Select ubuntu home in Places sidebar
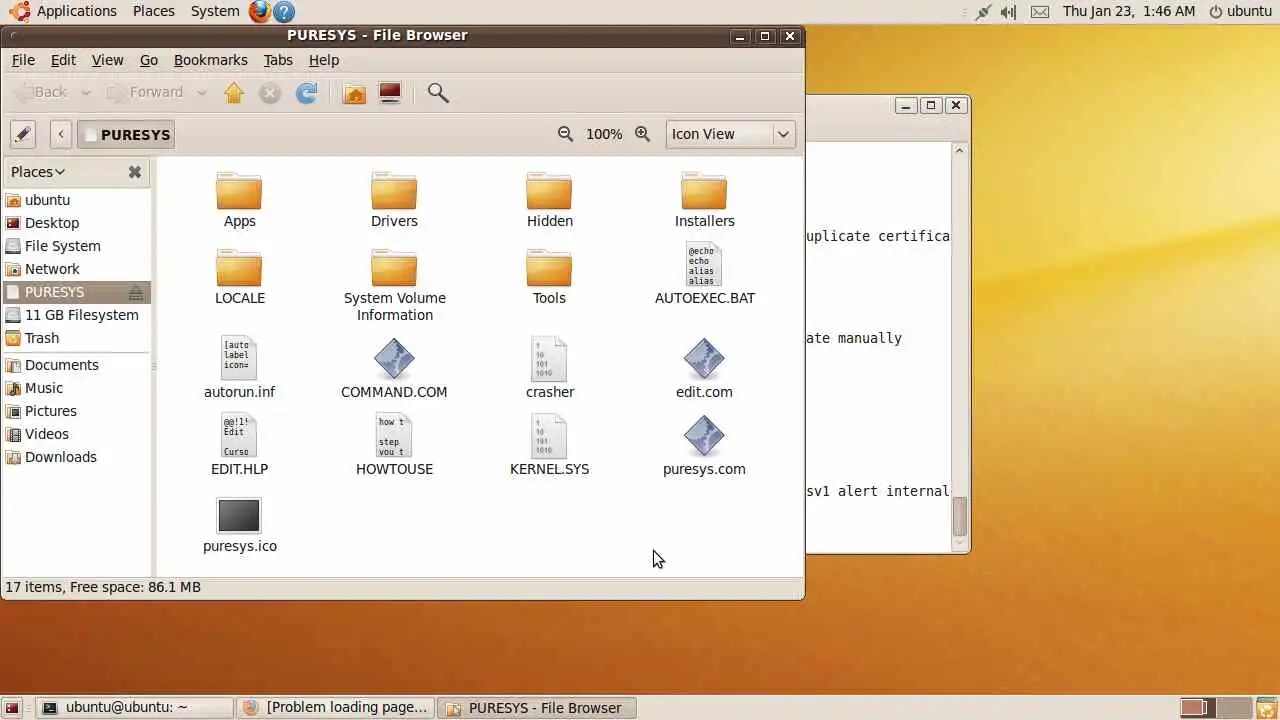The width and height of the screenshot is (1280, 720). (x=76, y=200)
